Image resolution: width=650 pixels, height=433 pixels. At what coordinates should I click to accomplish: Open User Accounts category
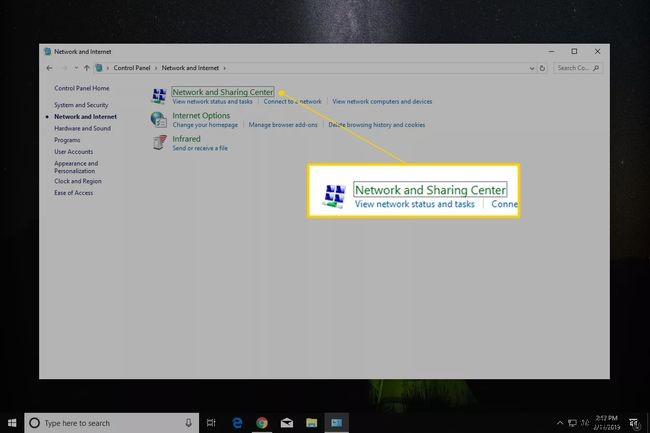(74, 152)
